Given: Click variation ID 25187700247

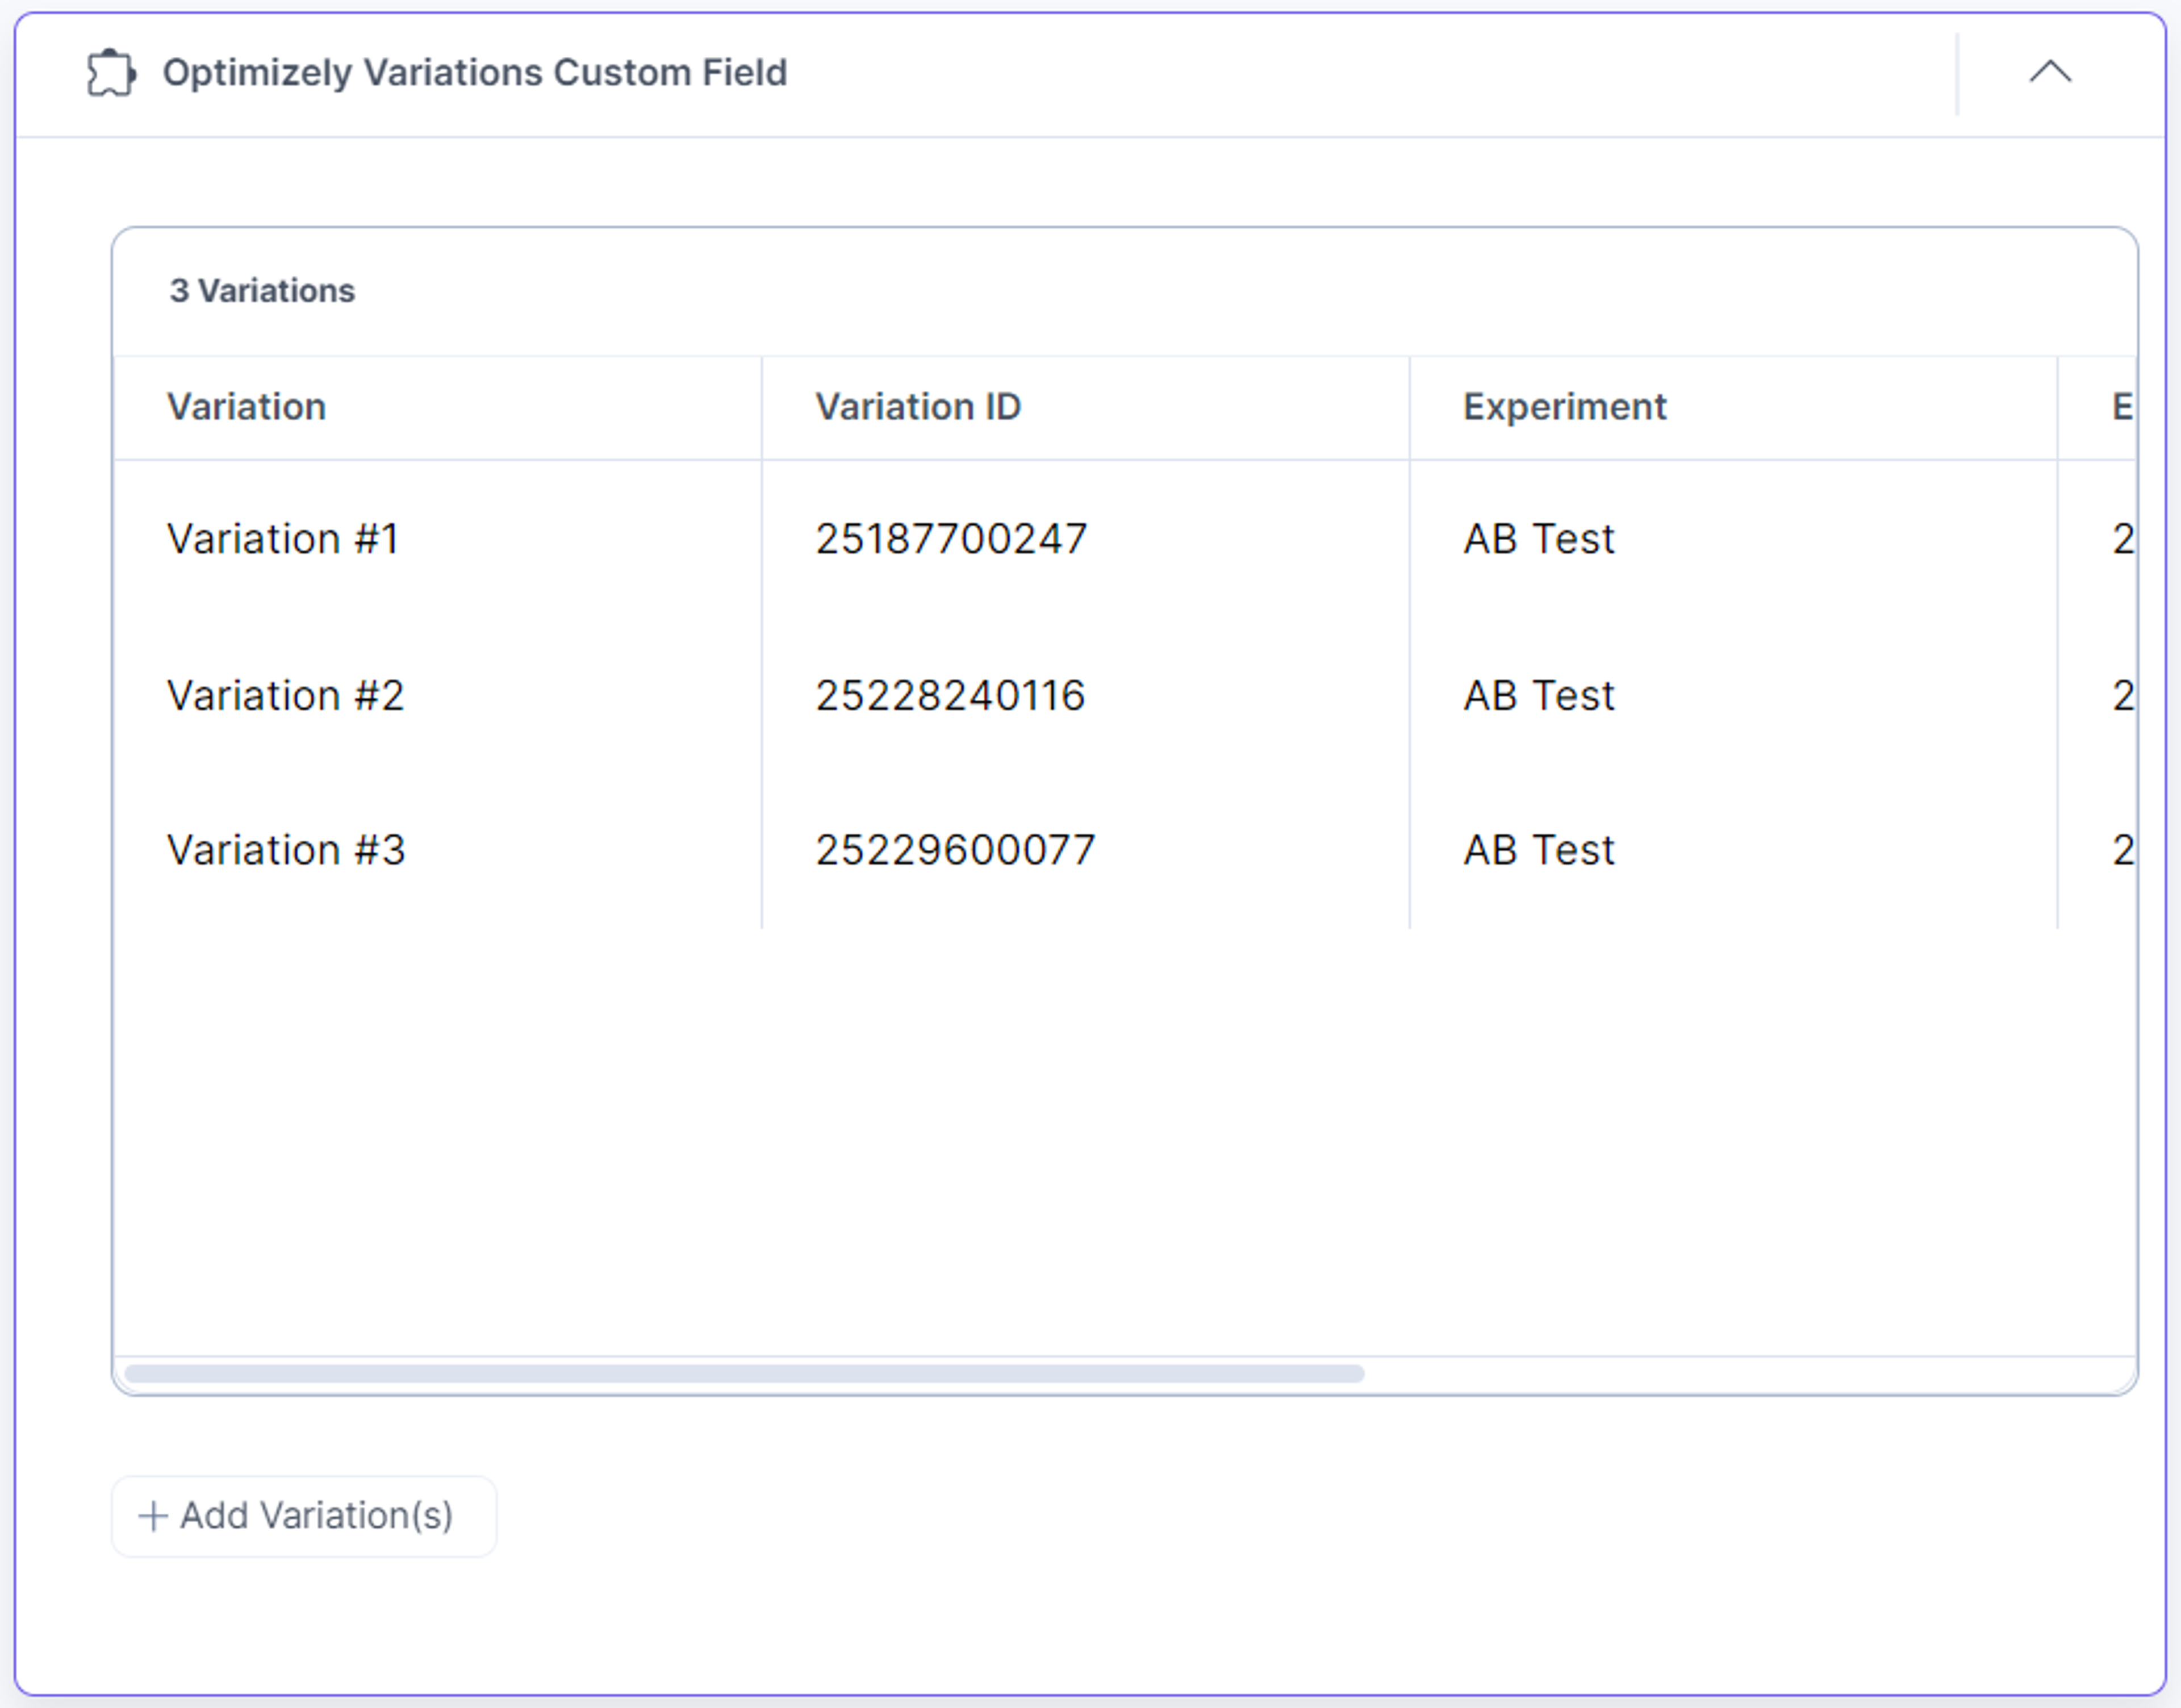Looking at the screenshot, I should click(x=951, y=539).
